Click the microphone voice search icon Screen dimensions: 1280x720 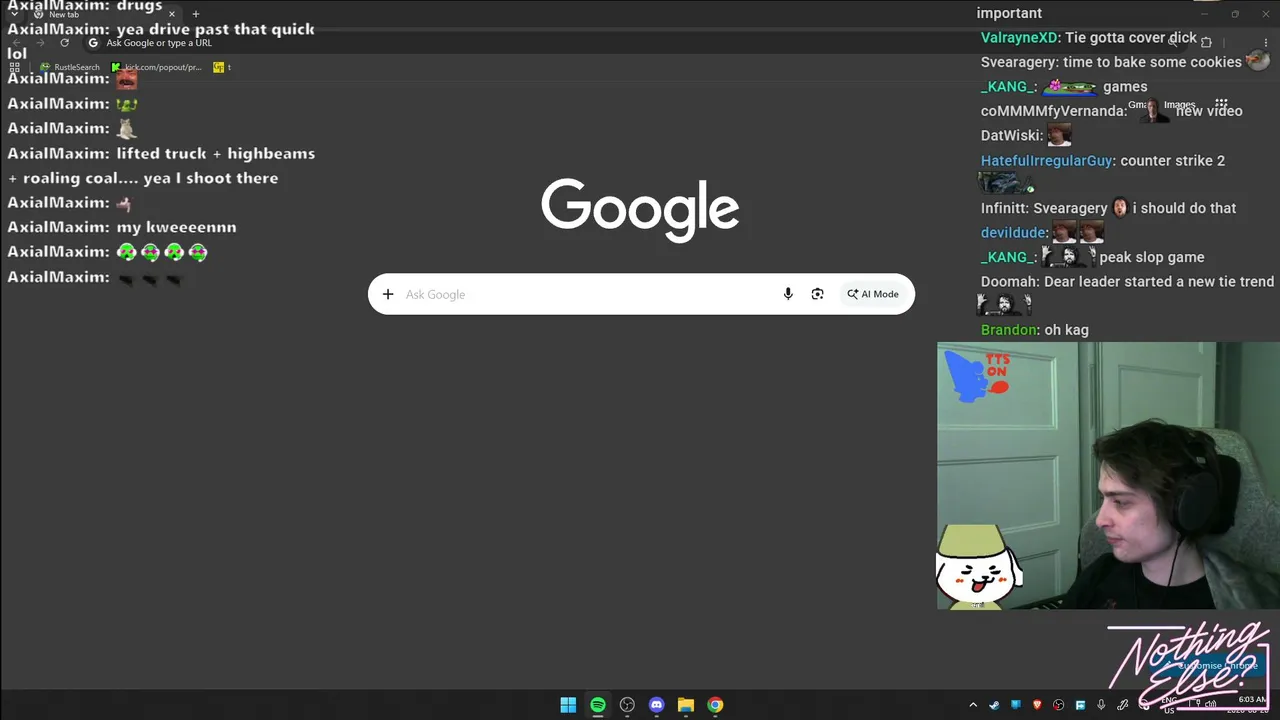click(x=788, y=294)
